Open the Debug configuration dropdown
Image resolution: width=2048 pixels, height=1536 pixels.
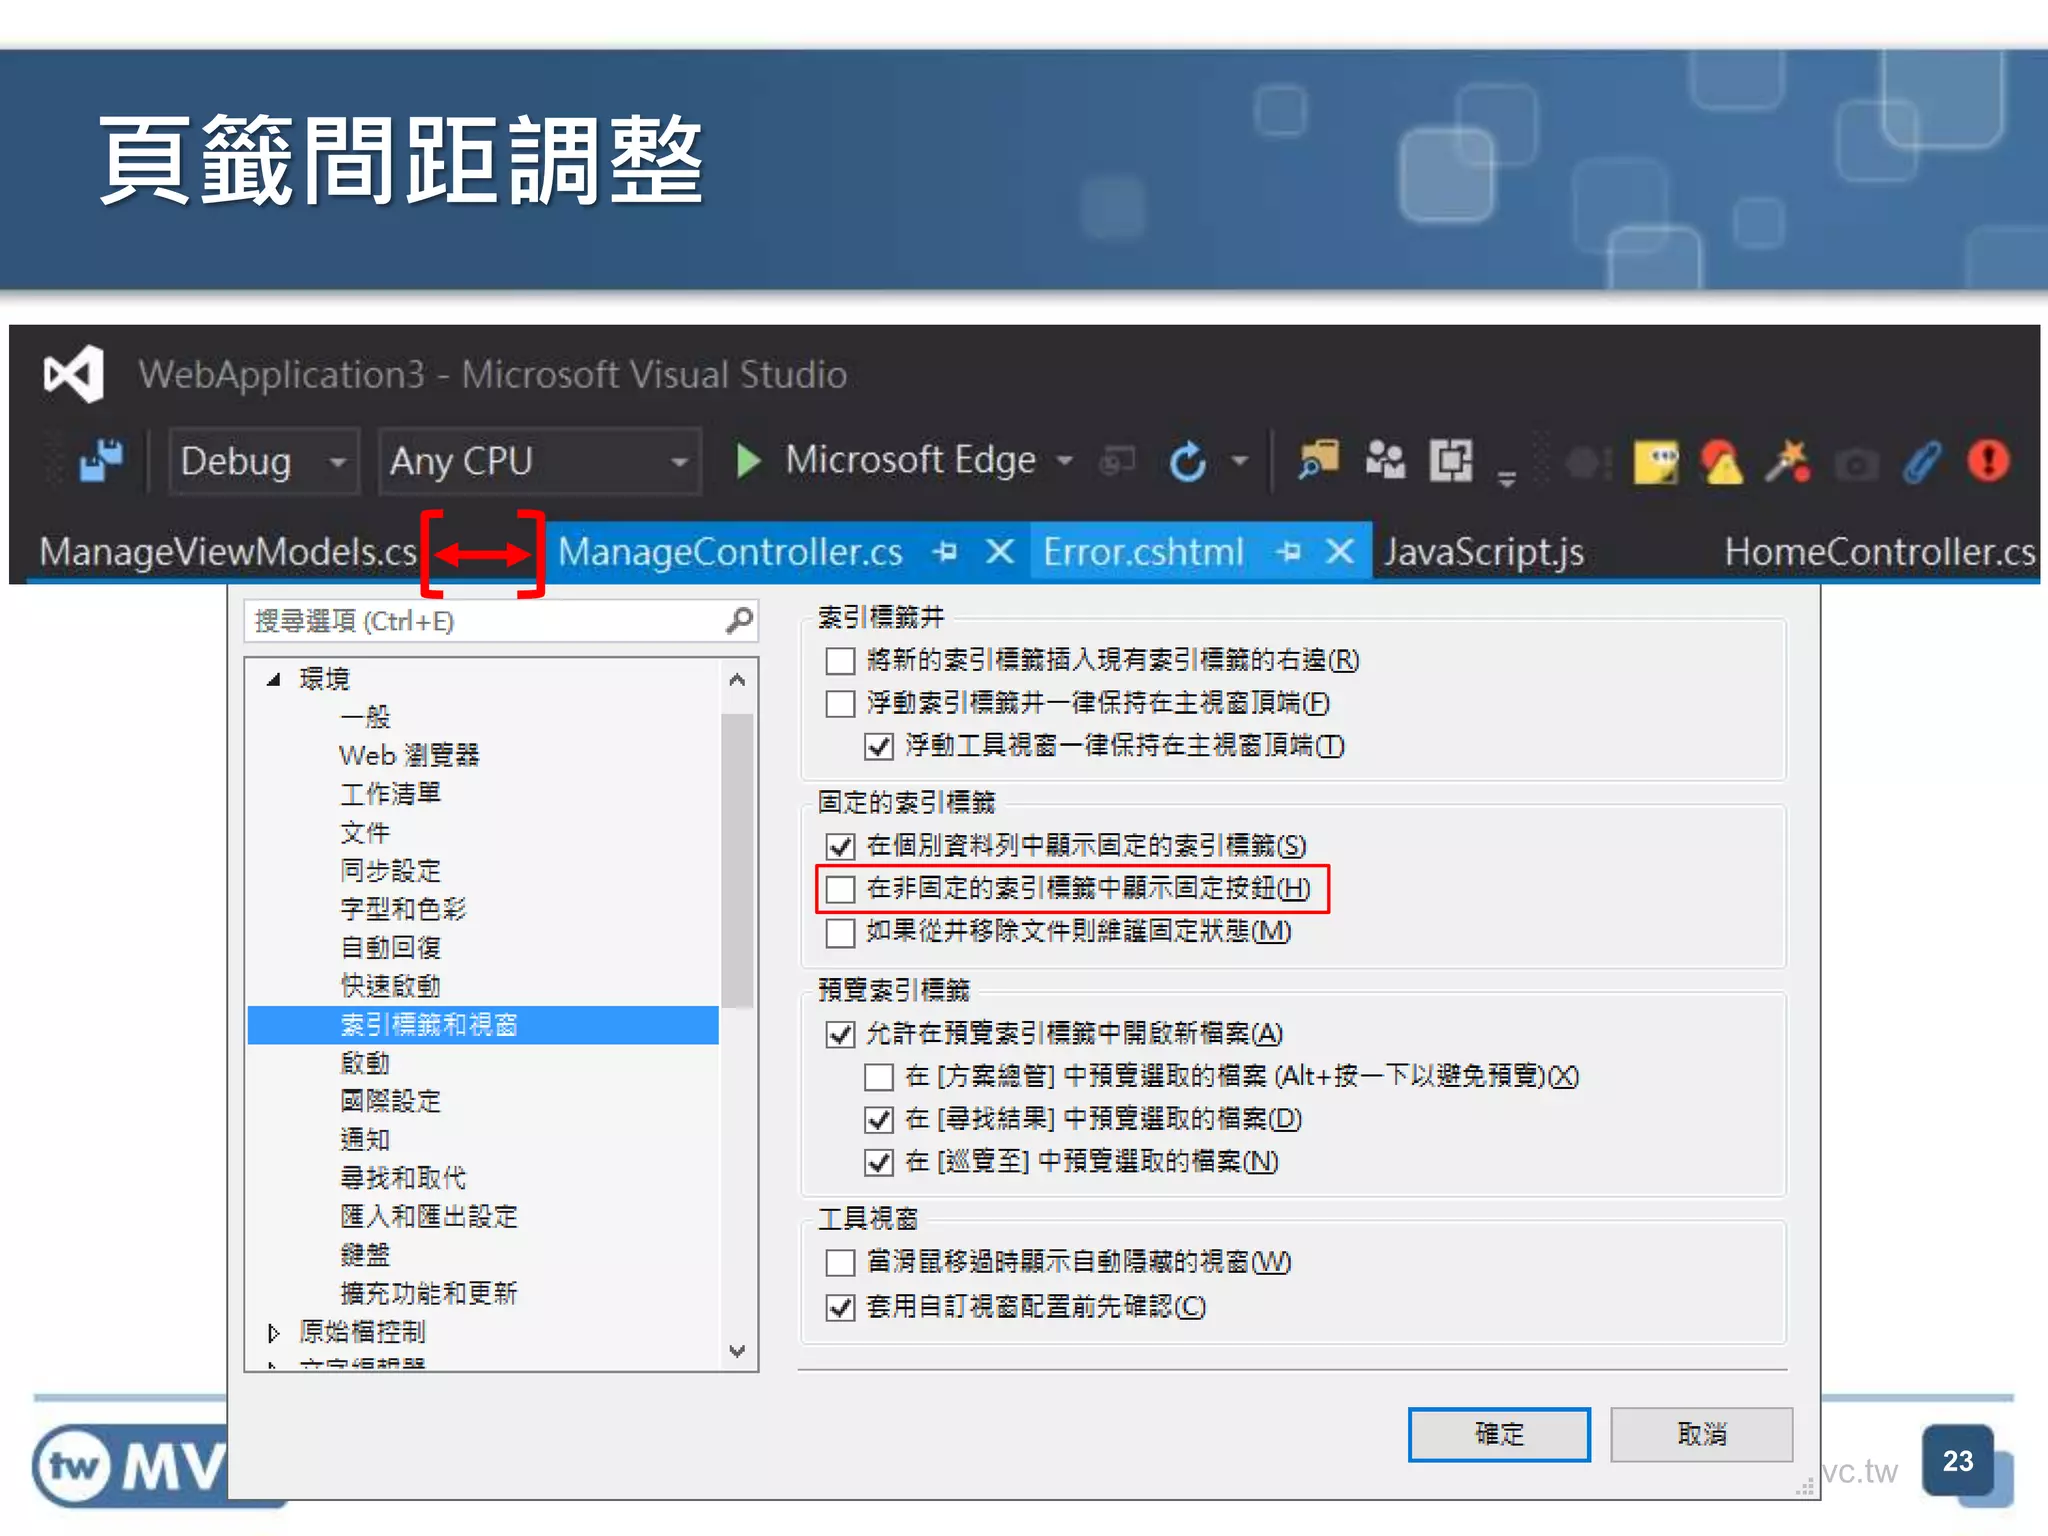click(x=264, y=461)
